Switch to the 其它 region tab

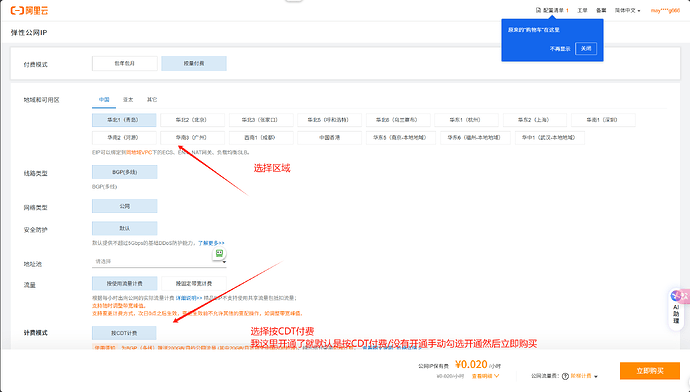(152, 100)
